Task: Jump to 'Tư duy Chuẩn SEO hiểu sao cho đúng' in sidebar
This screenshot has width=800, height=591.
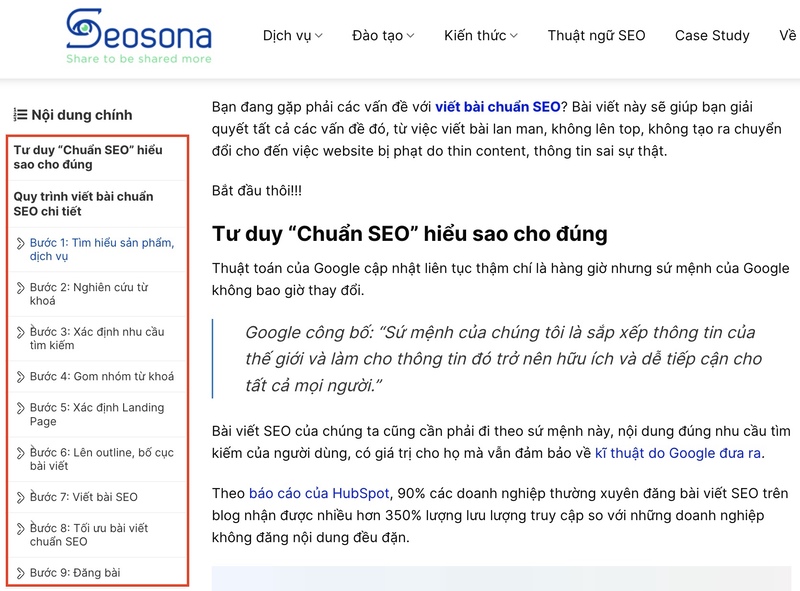Action: pyautogui.click(x=88, y=157)
